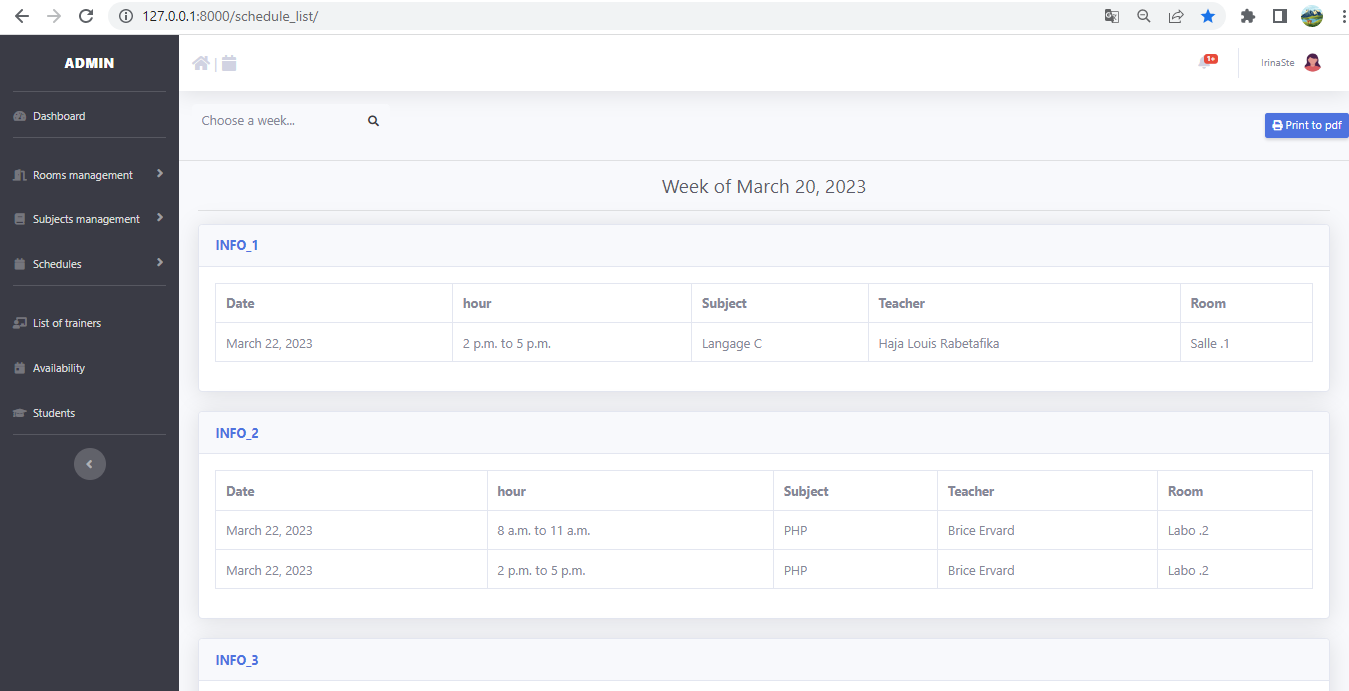This screenshot has height=691, width=1349.
Task: Click the INFO_1 Teacher column header
Action: pos(1024,303)
